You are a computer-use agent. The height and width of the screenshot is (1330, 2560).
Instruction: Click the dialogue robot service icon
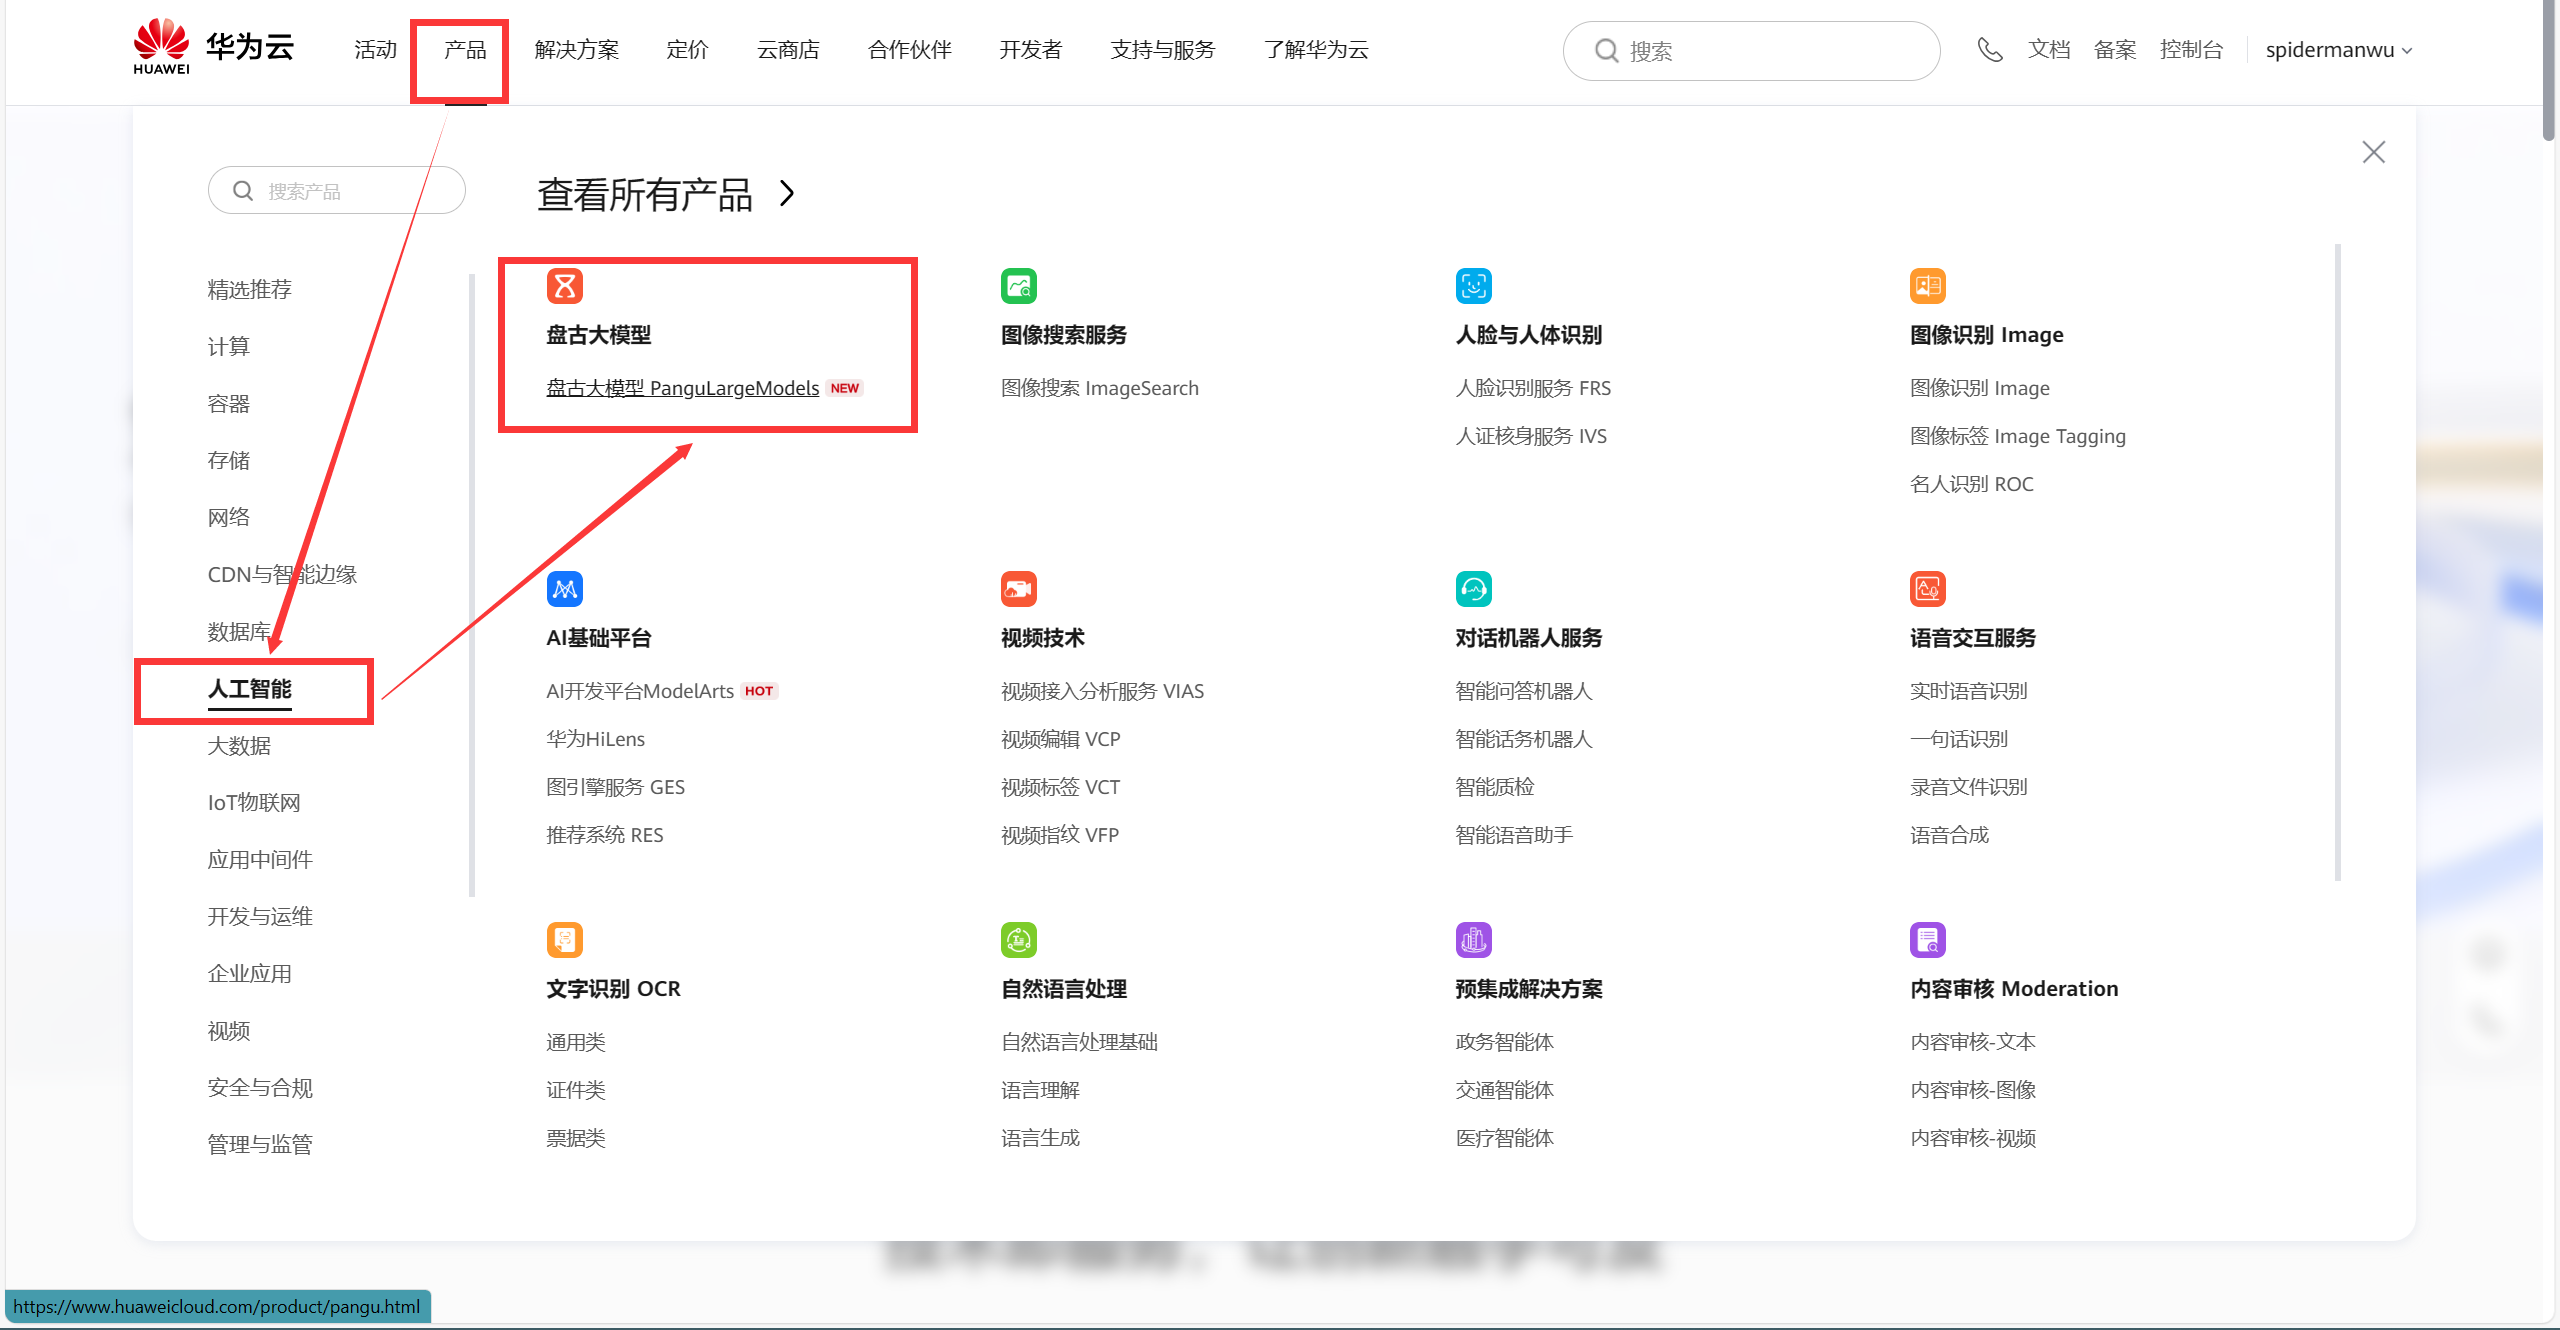[x=1473, y=589]
